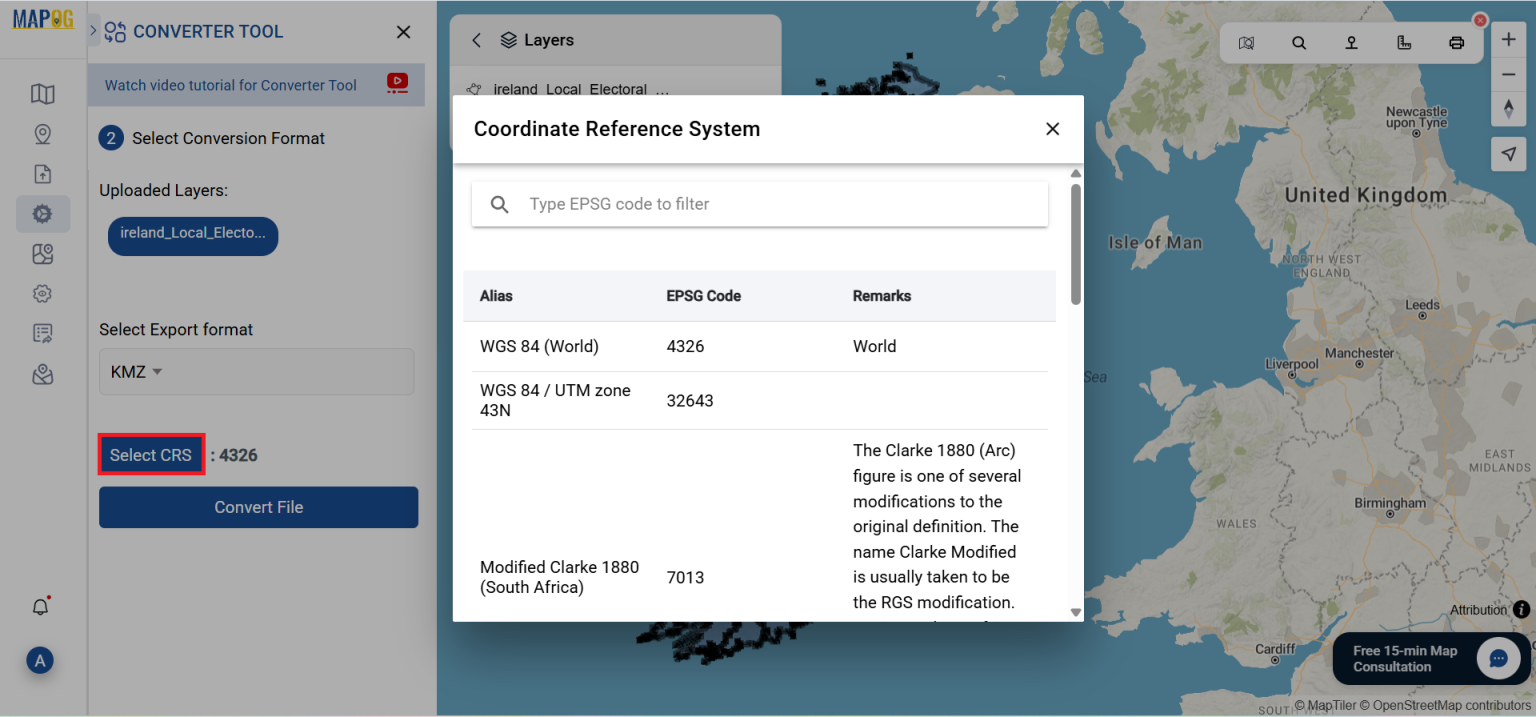Screen dimensions: 1536x717
Task: Open the Measure tool on the map toolbar
Action: click(1404, 42)
